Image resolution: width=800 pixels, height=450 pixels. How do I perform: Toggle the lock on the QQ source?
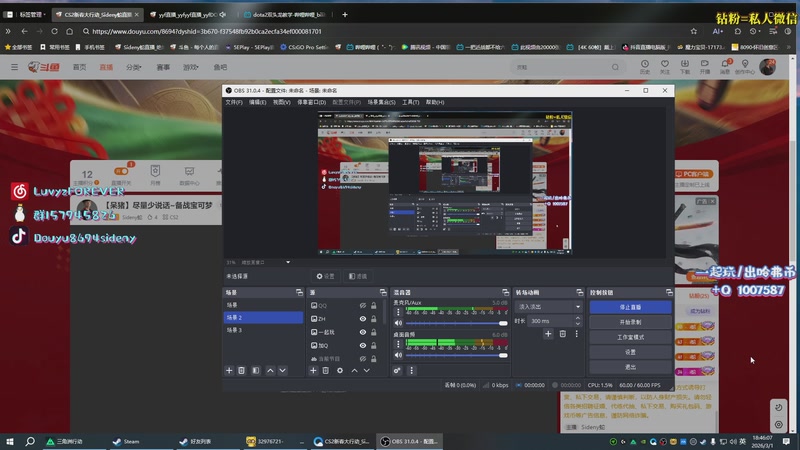(x=373, y=306)
